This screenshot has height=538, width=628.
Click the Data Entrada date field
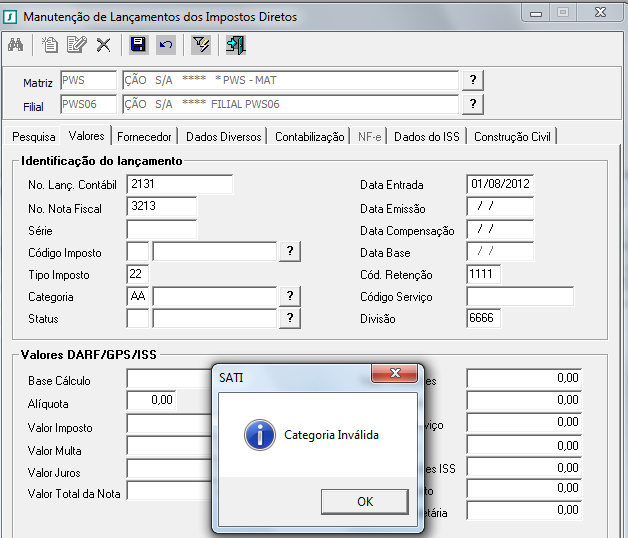pos(500,184)
